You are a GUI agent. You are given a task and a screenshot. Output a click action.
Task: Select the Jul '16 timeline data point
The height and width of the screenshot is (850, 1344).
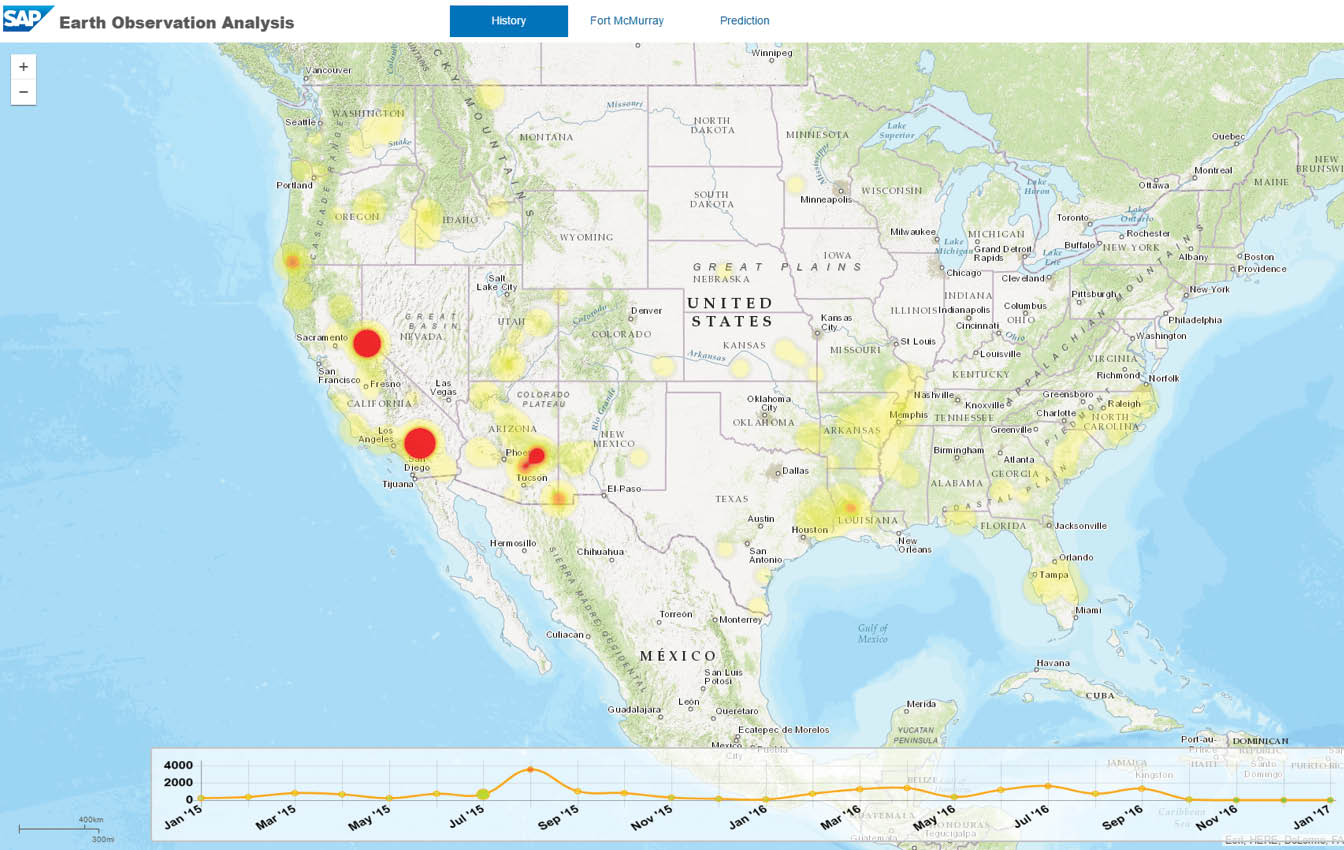point(1047,785)
